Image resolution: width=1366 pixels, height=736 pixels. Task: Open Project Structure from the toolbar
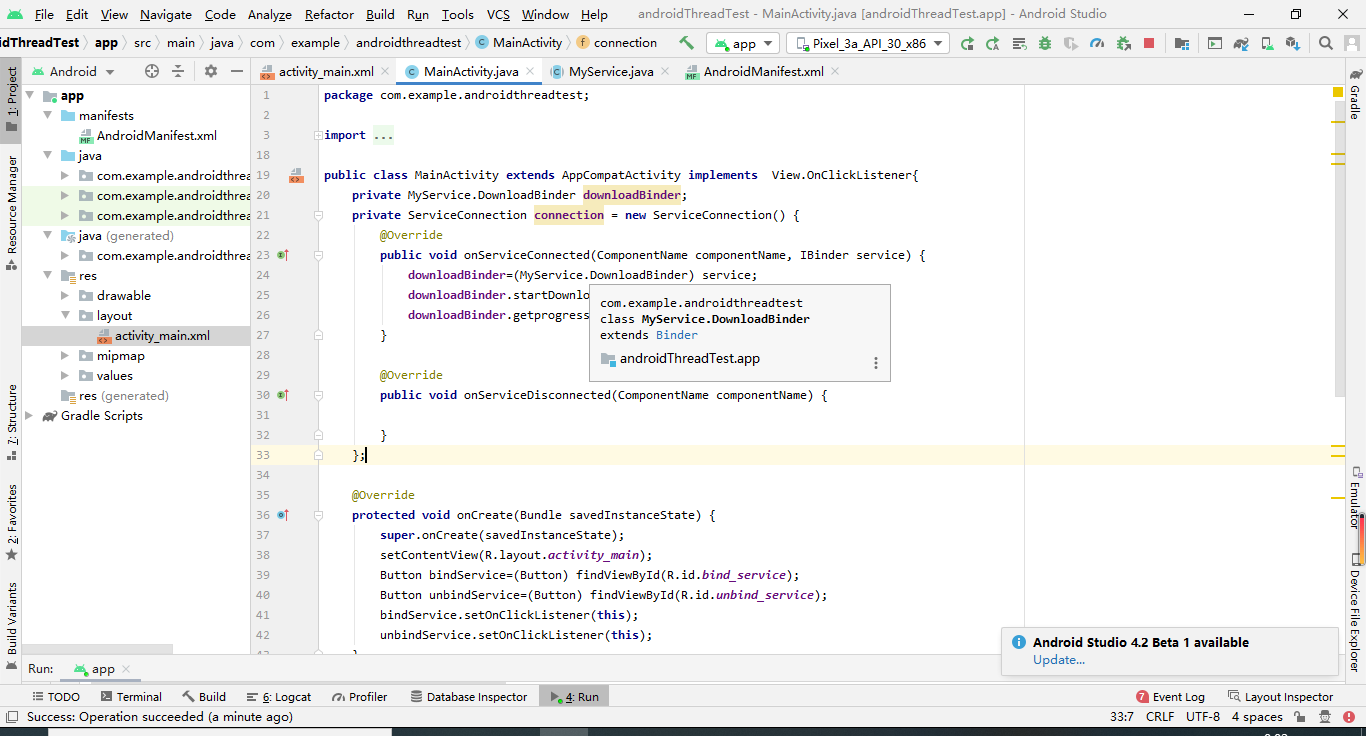1182,43
